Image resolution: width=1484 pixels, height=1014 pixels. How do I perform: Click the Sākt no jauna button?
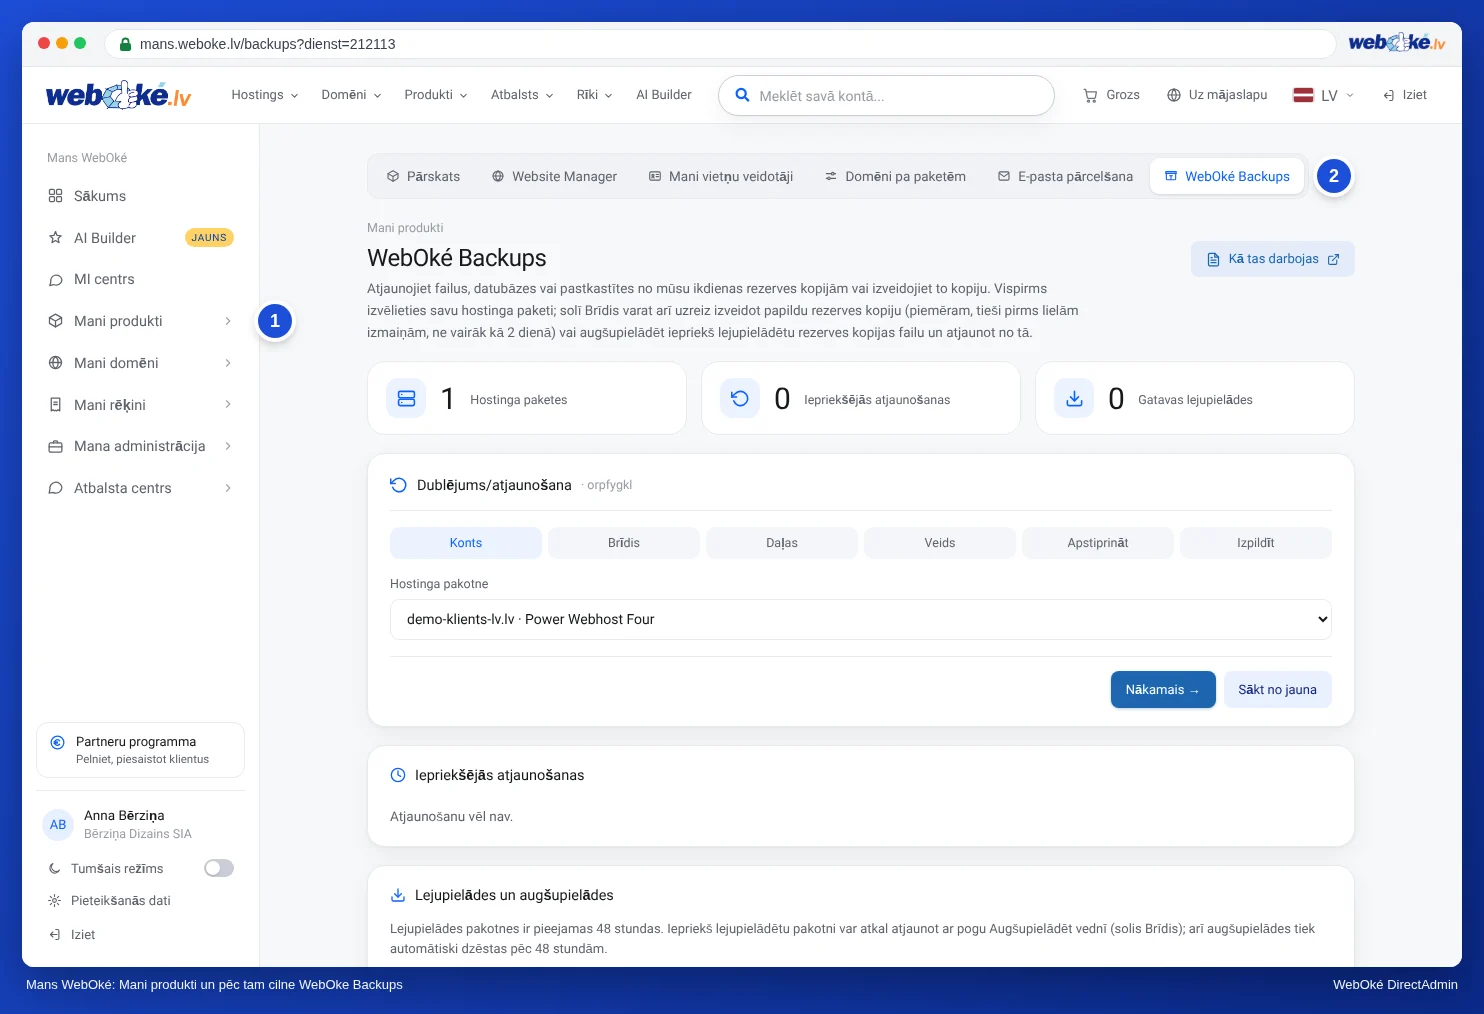1278,690
